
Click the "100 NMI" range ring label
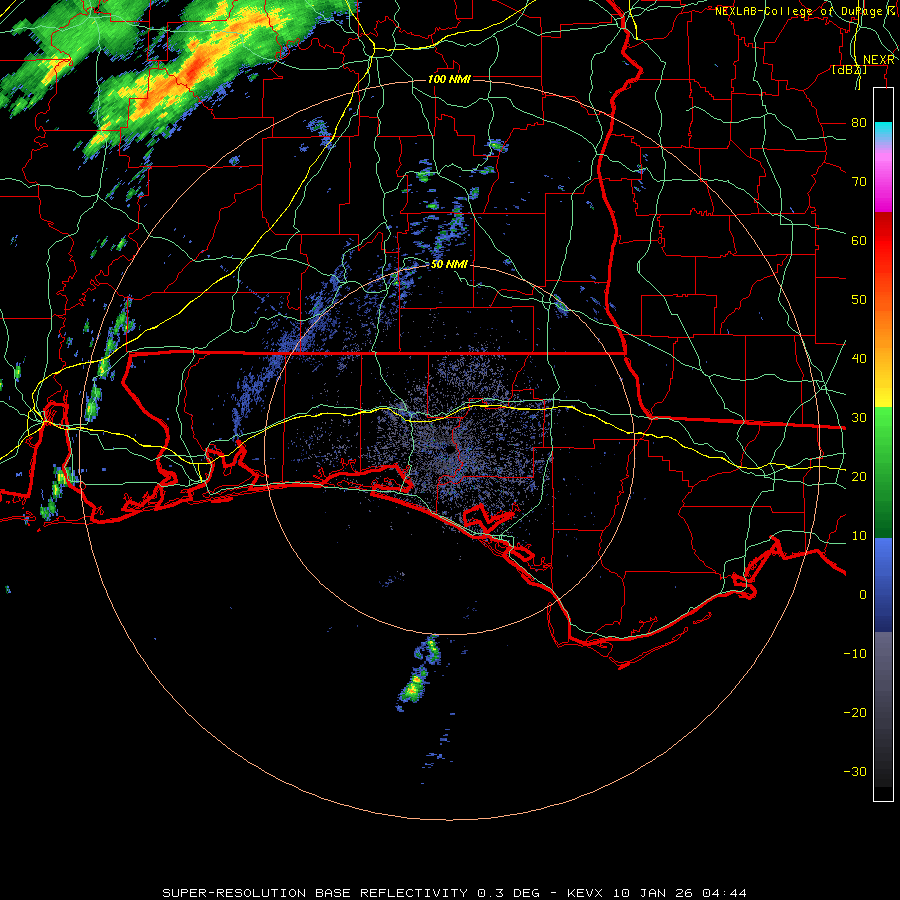pyautogui.click(x=449, y=79)
